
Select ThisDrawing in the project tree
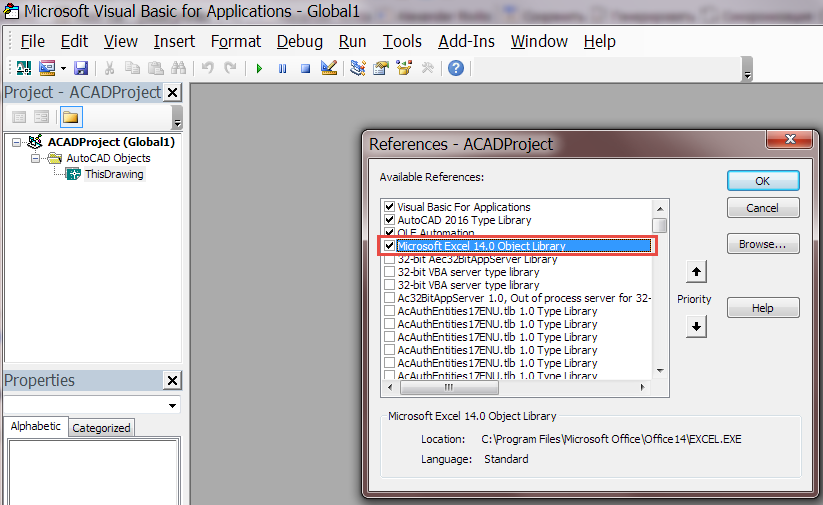pos(114,174)
